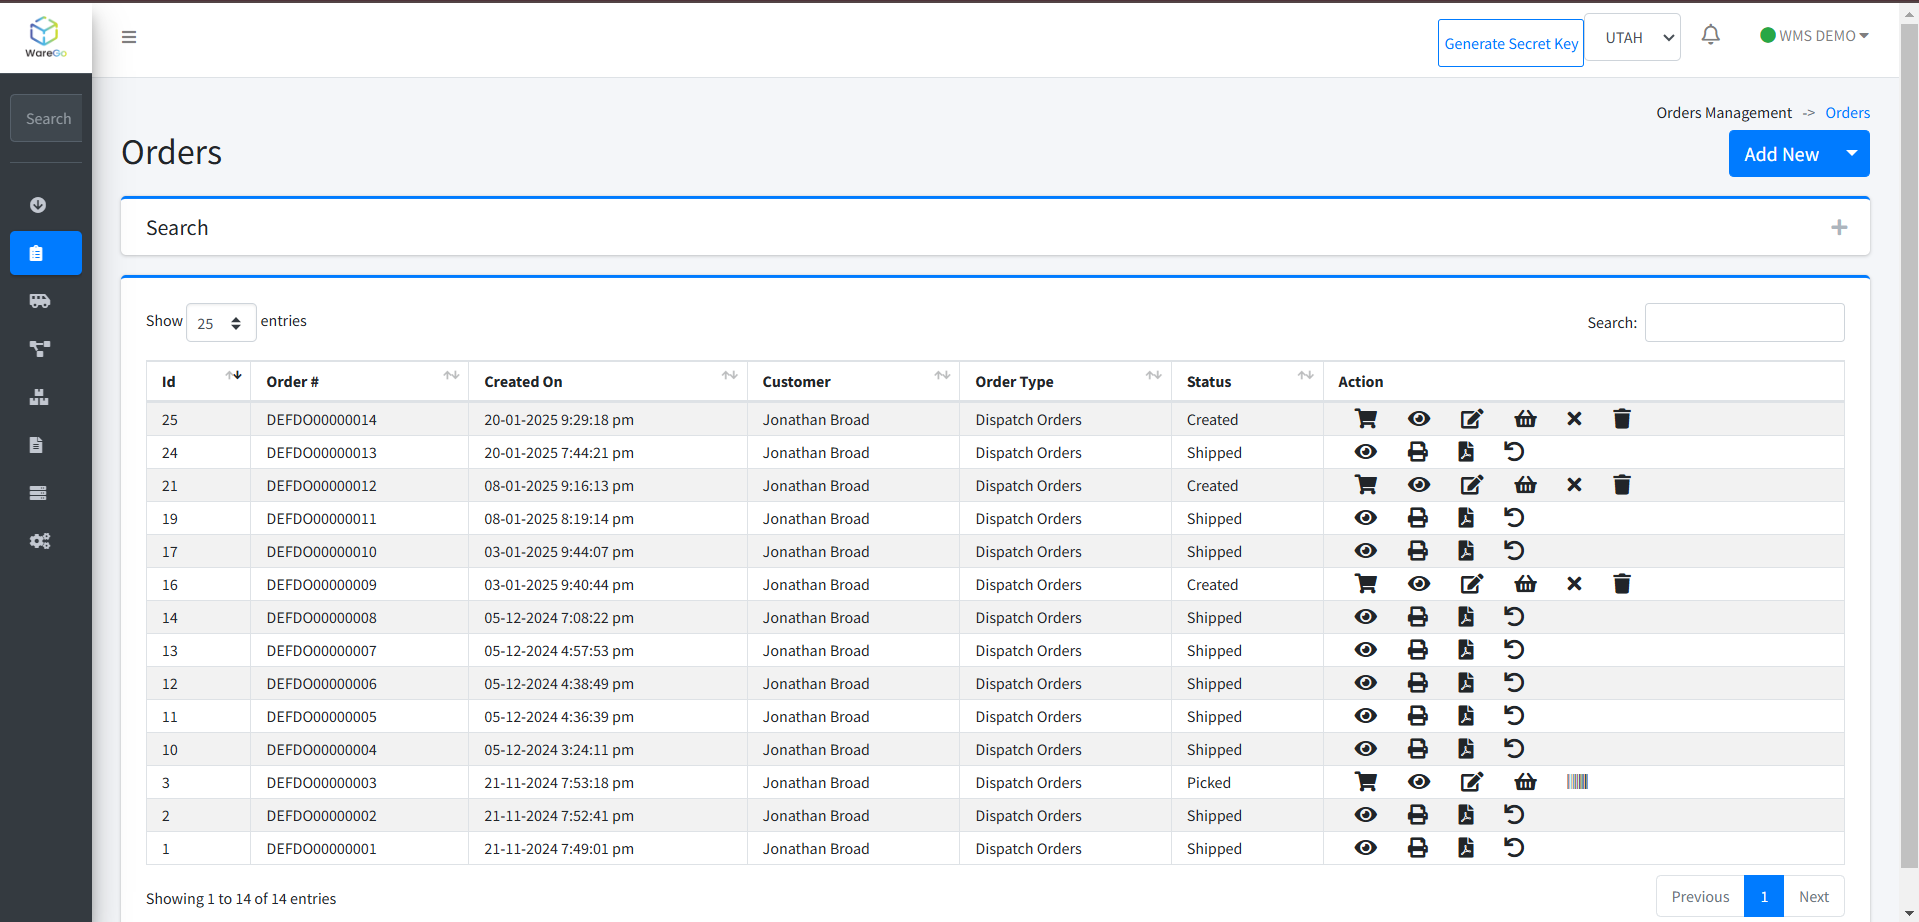The height and width of the screenshot is (922, 1919).
Task: Open the settings gears sidebar icon
Action: click(x=40, y=541)
